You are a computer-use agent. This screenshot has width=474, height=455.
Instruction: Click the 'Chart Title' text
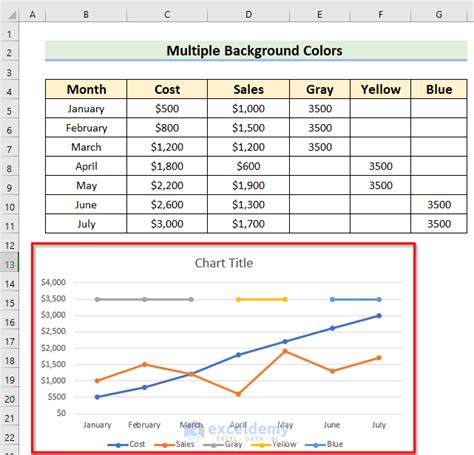point(224,263)
